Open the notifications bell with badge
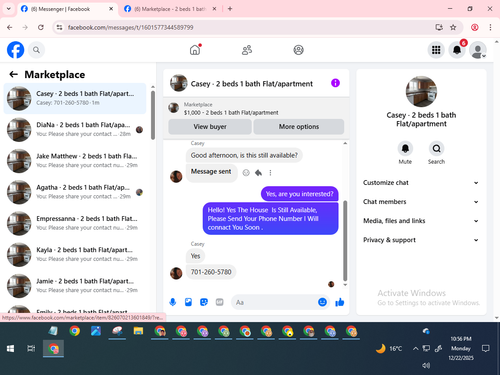Image resolution: width=500 pixels, height=375 pixels. point(457,50)
